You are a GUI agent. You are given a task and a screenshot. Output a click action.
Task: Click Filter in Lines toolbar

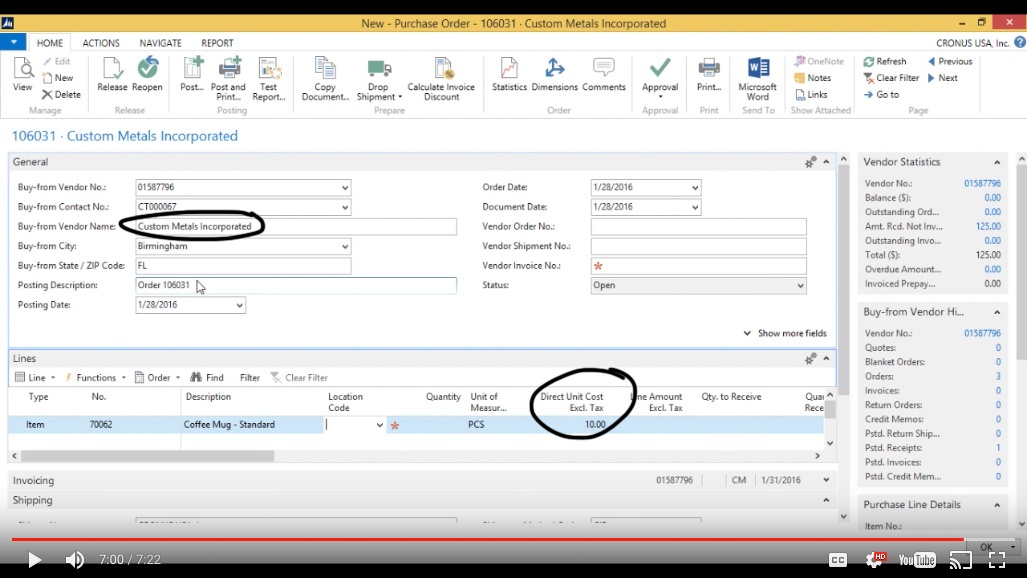(250, 377)
